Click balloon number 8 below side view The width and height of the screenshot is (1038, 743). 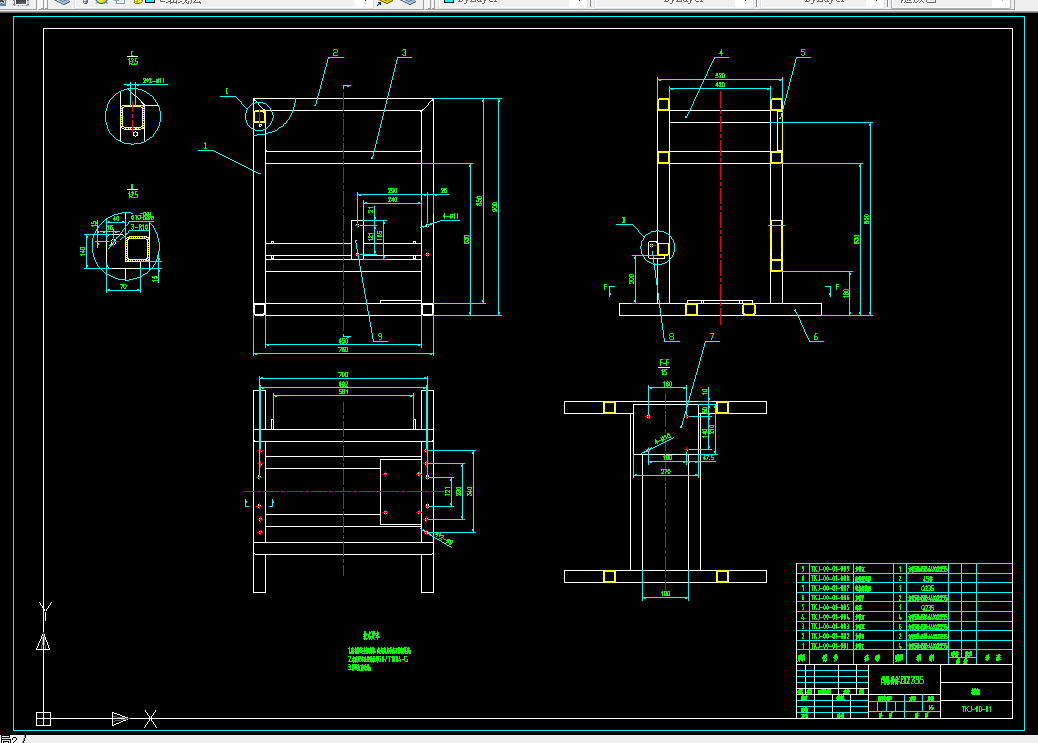(671, 336)
